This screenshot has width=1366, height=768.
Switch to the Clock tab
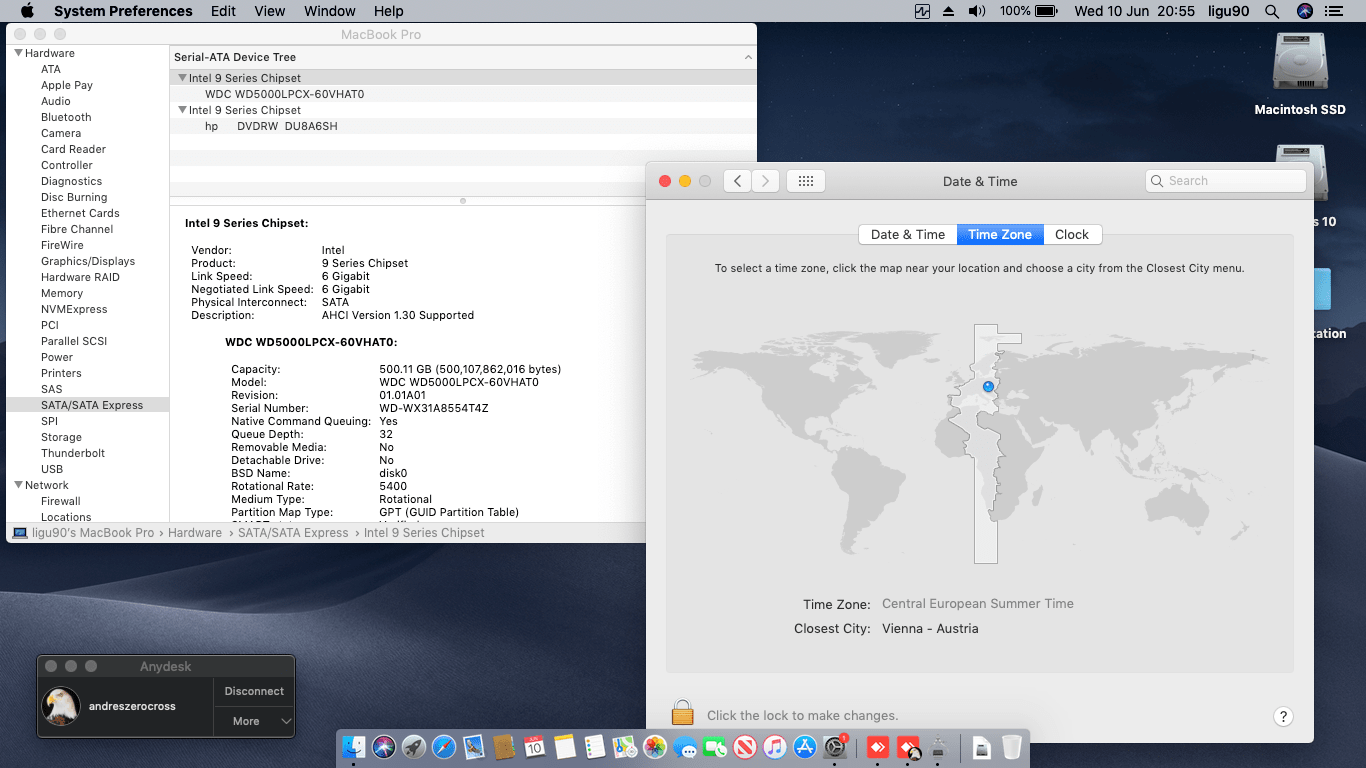coord(1071,234)
